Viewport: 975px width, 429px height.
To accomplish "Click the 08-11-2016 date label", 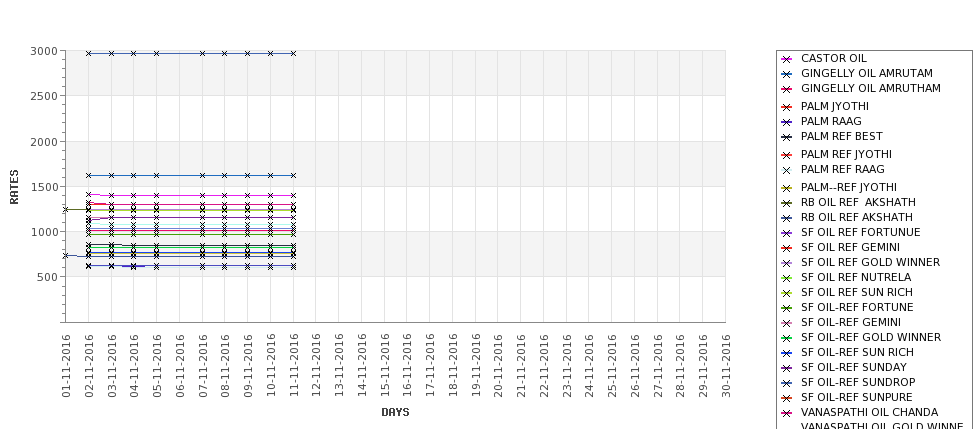I will (x=224, y=366).
